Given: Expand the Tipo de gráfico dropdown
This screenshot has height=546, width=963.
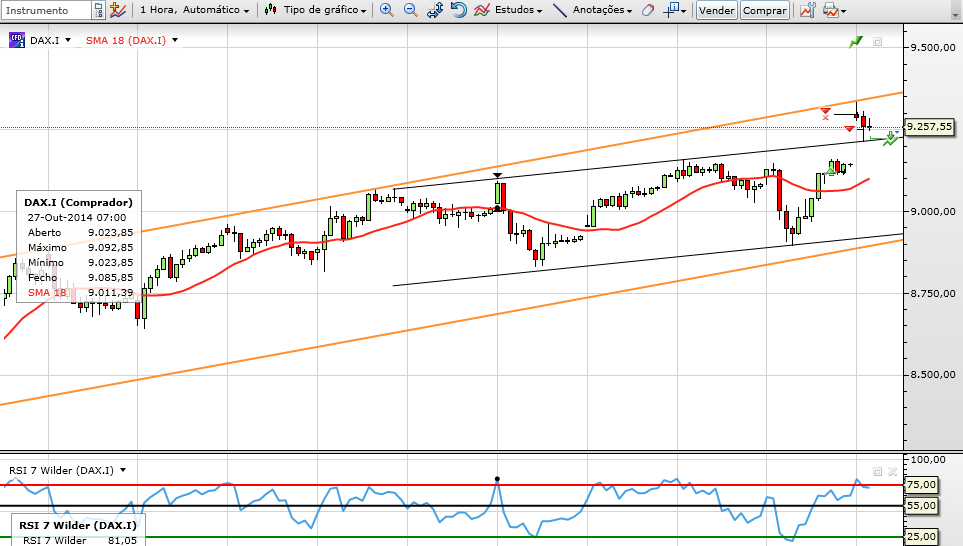Looking at the screenshot, I should click(x=325, y=10).
